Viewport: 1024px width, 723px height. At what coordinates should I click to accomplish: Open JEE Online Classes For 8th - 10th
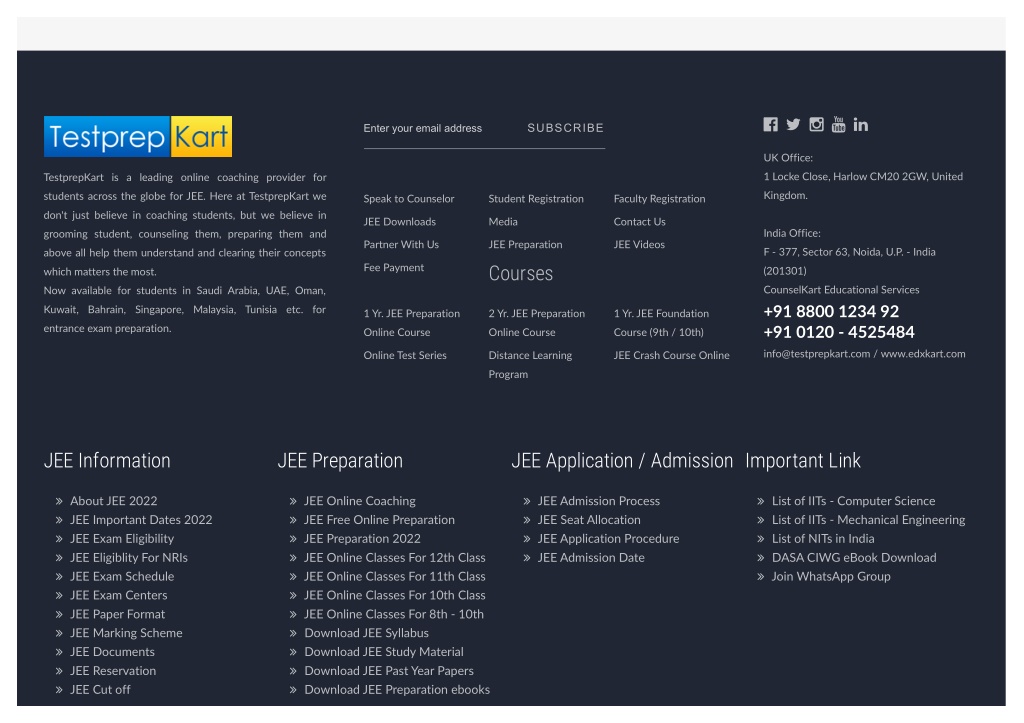coord(394,615)
